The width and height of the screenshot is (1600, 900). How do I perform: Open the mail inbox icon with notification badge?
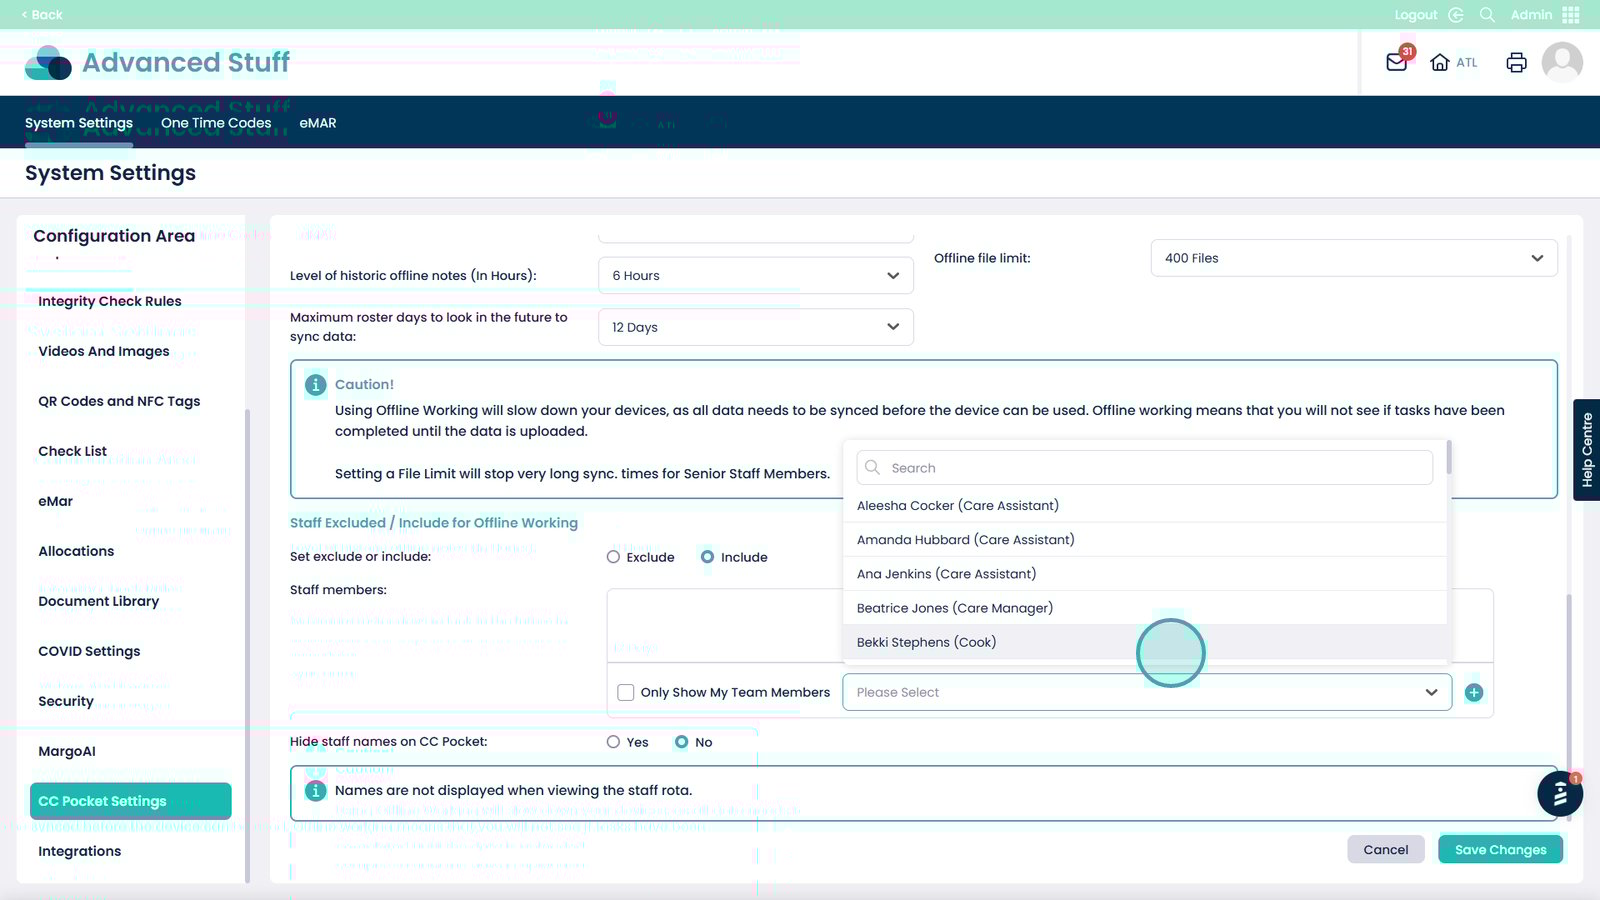pos(1397,62)
